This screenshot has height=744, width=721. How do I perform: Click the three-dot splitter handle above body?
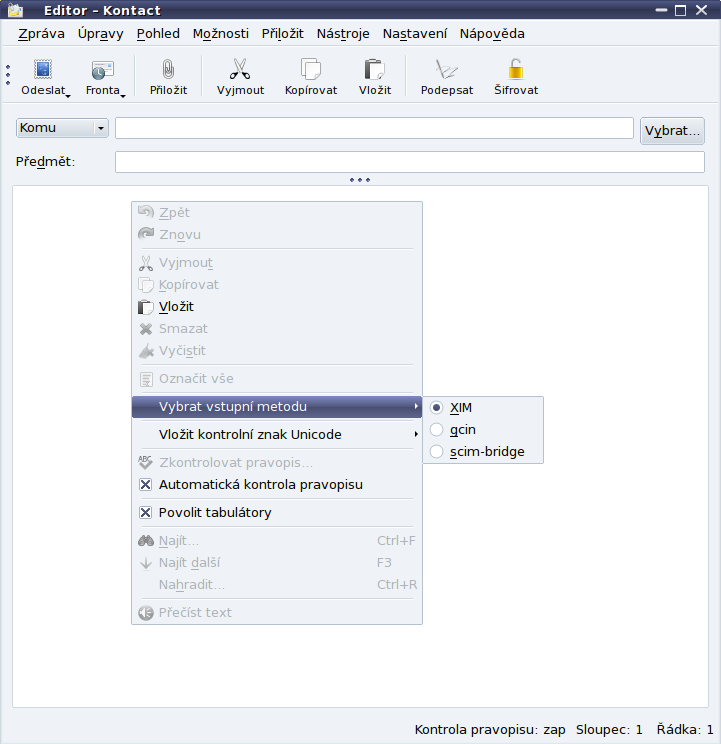click(x=360, y=180)
